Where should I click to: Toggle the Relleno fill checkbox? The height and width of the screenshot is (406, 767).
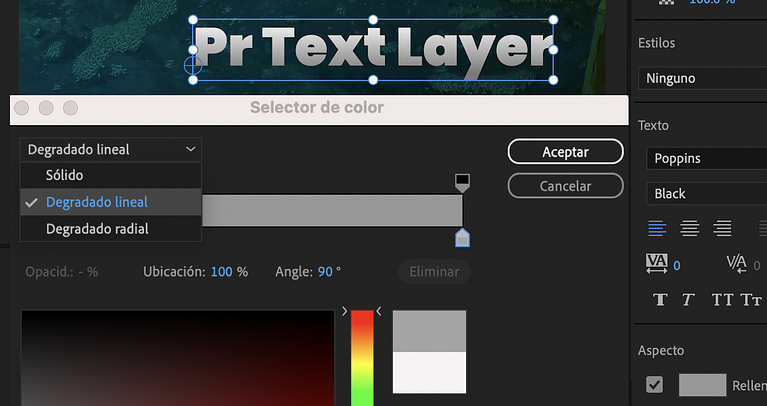point(654,385)
